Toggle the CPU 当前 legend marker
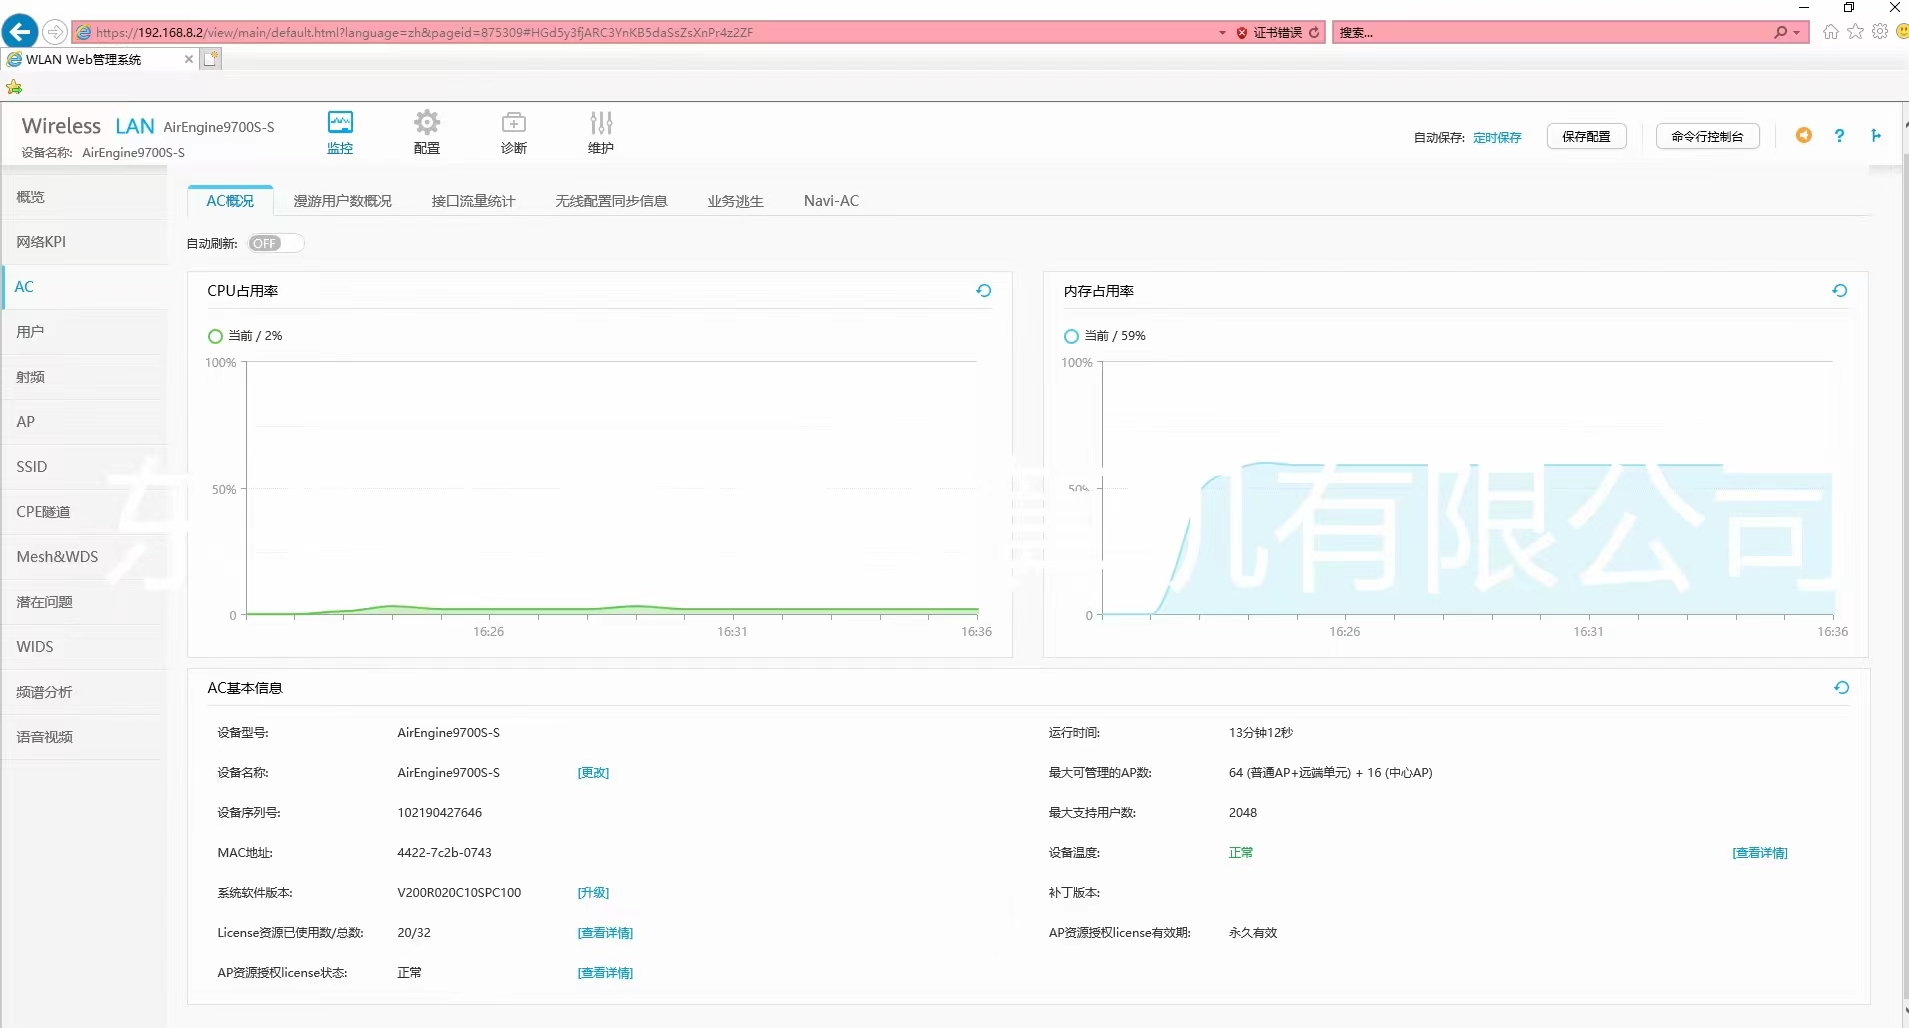The width and height of the screenshot is (1909, 1028). tap(215, 336)
